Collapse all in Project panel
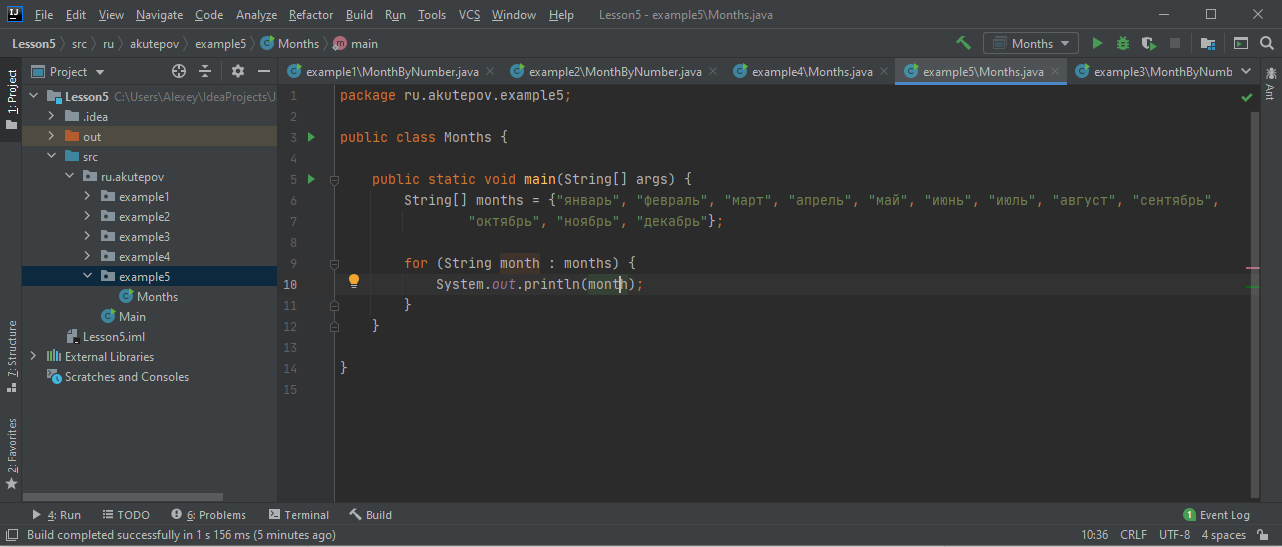 pos(205,71)
